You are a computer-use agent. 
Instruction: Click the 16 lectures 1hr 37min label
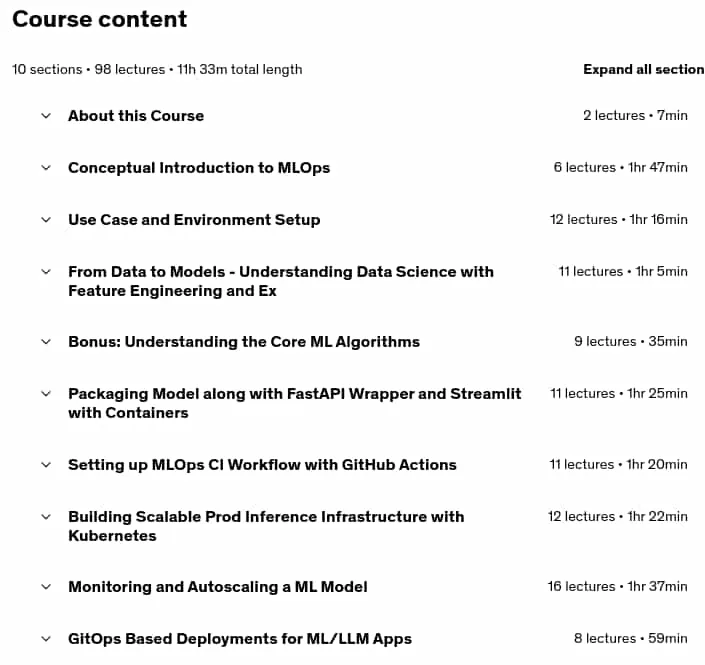617,587
